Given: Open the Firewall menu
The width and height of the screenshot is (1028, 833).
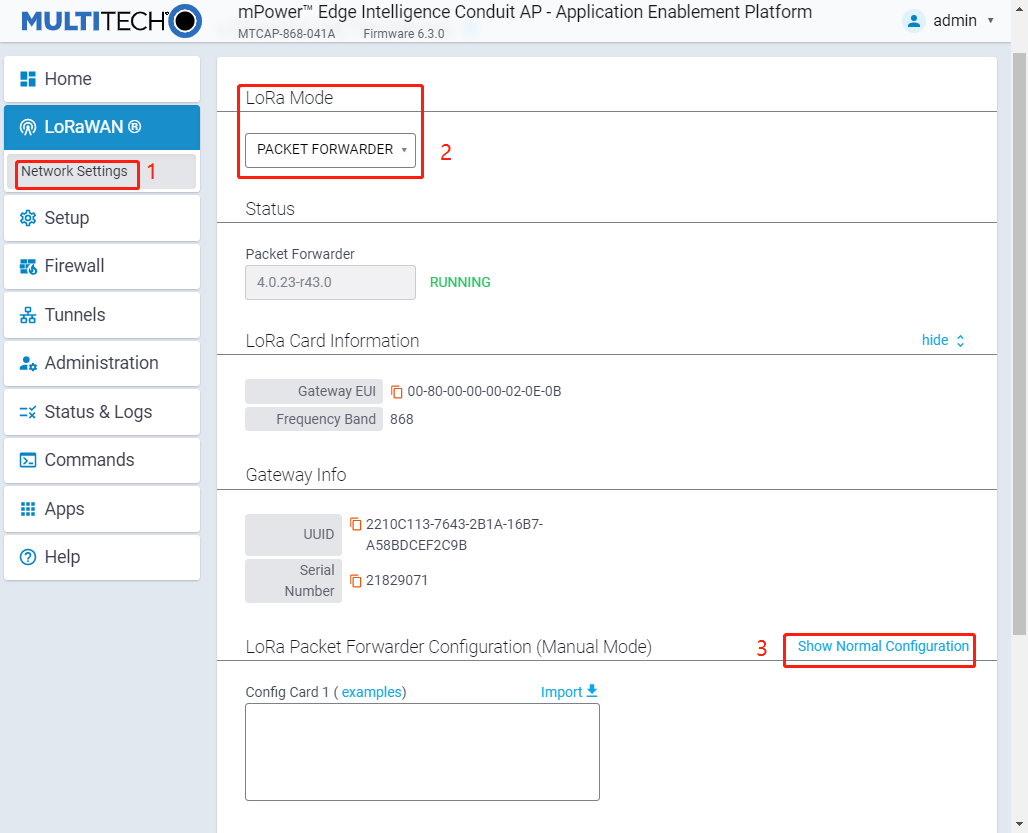Looking at the screenshot, I should click(x=102, y=266).
